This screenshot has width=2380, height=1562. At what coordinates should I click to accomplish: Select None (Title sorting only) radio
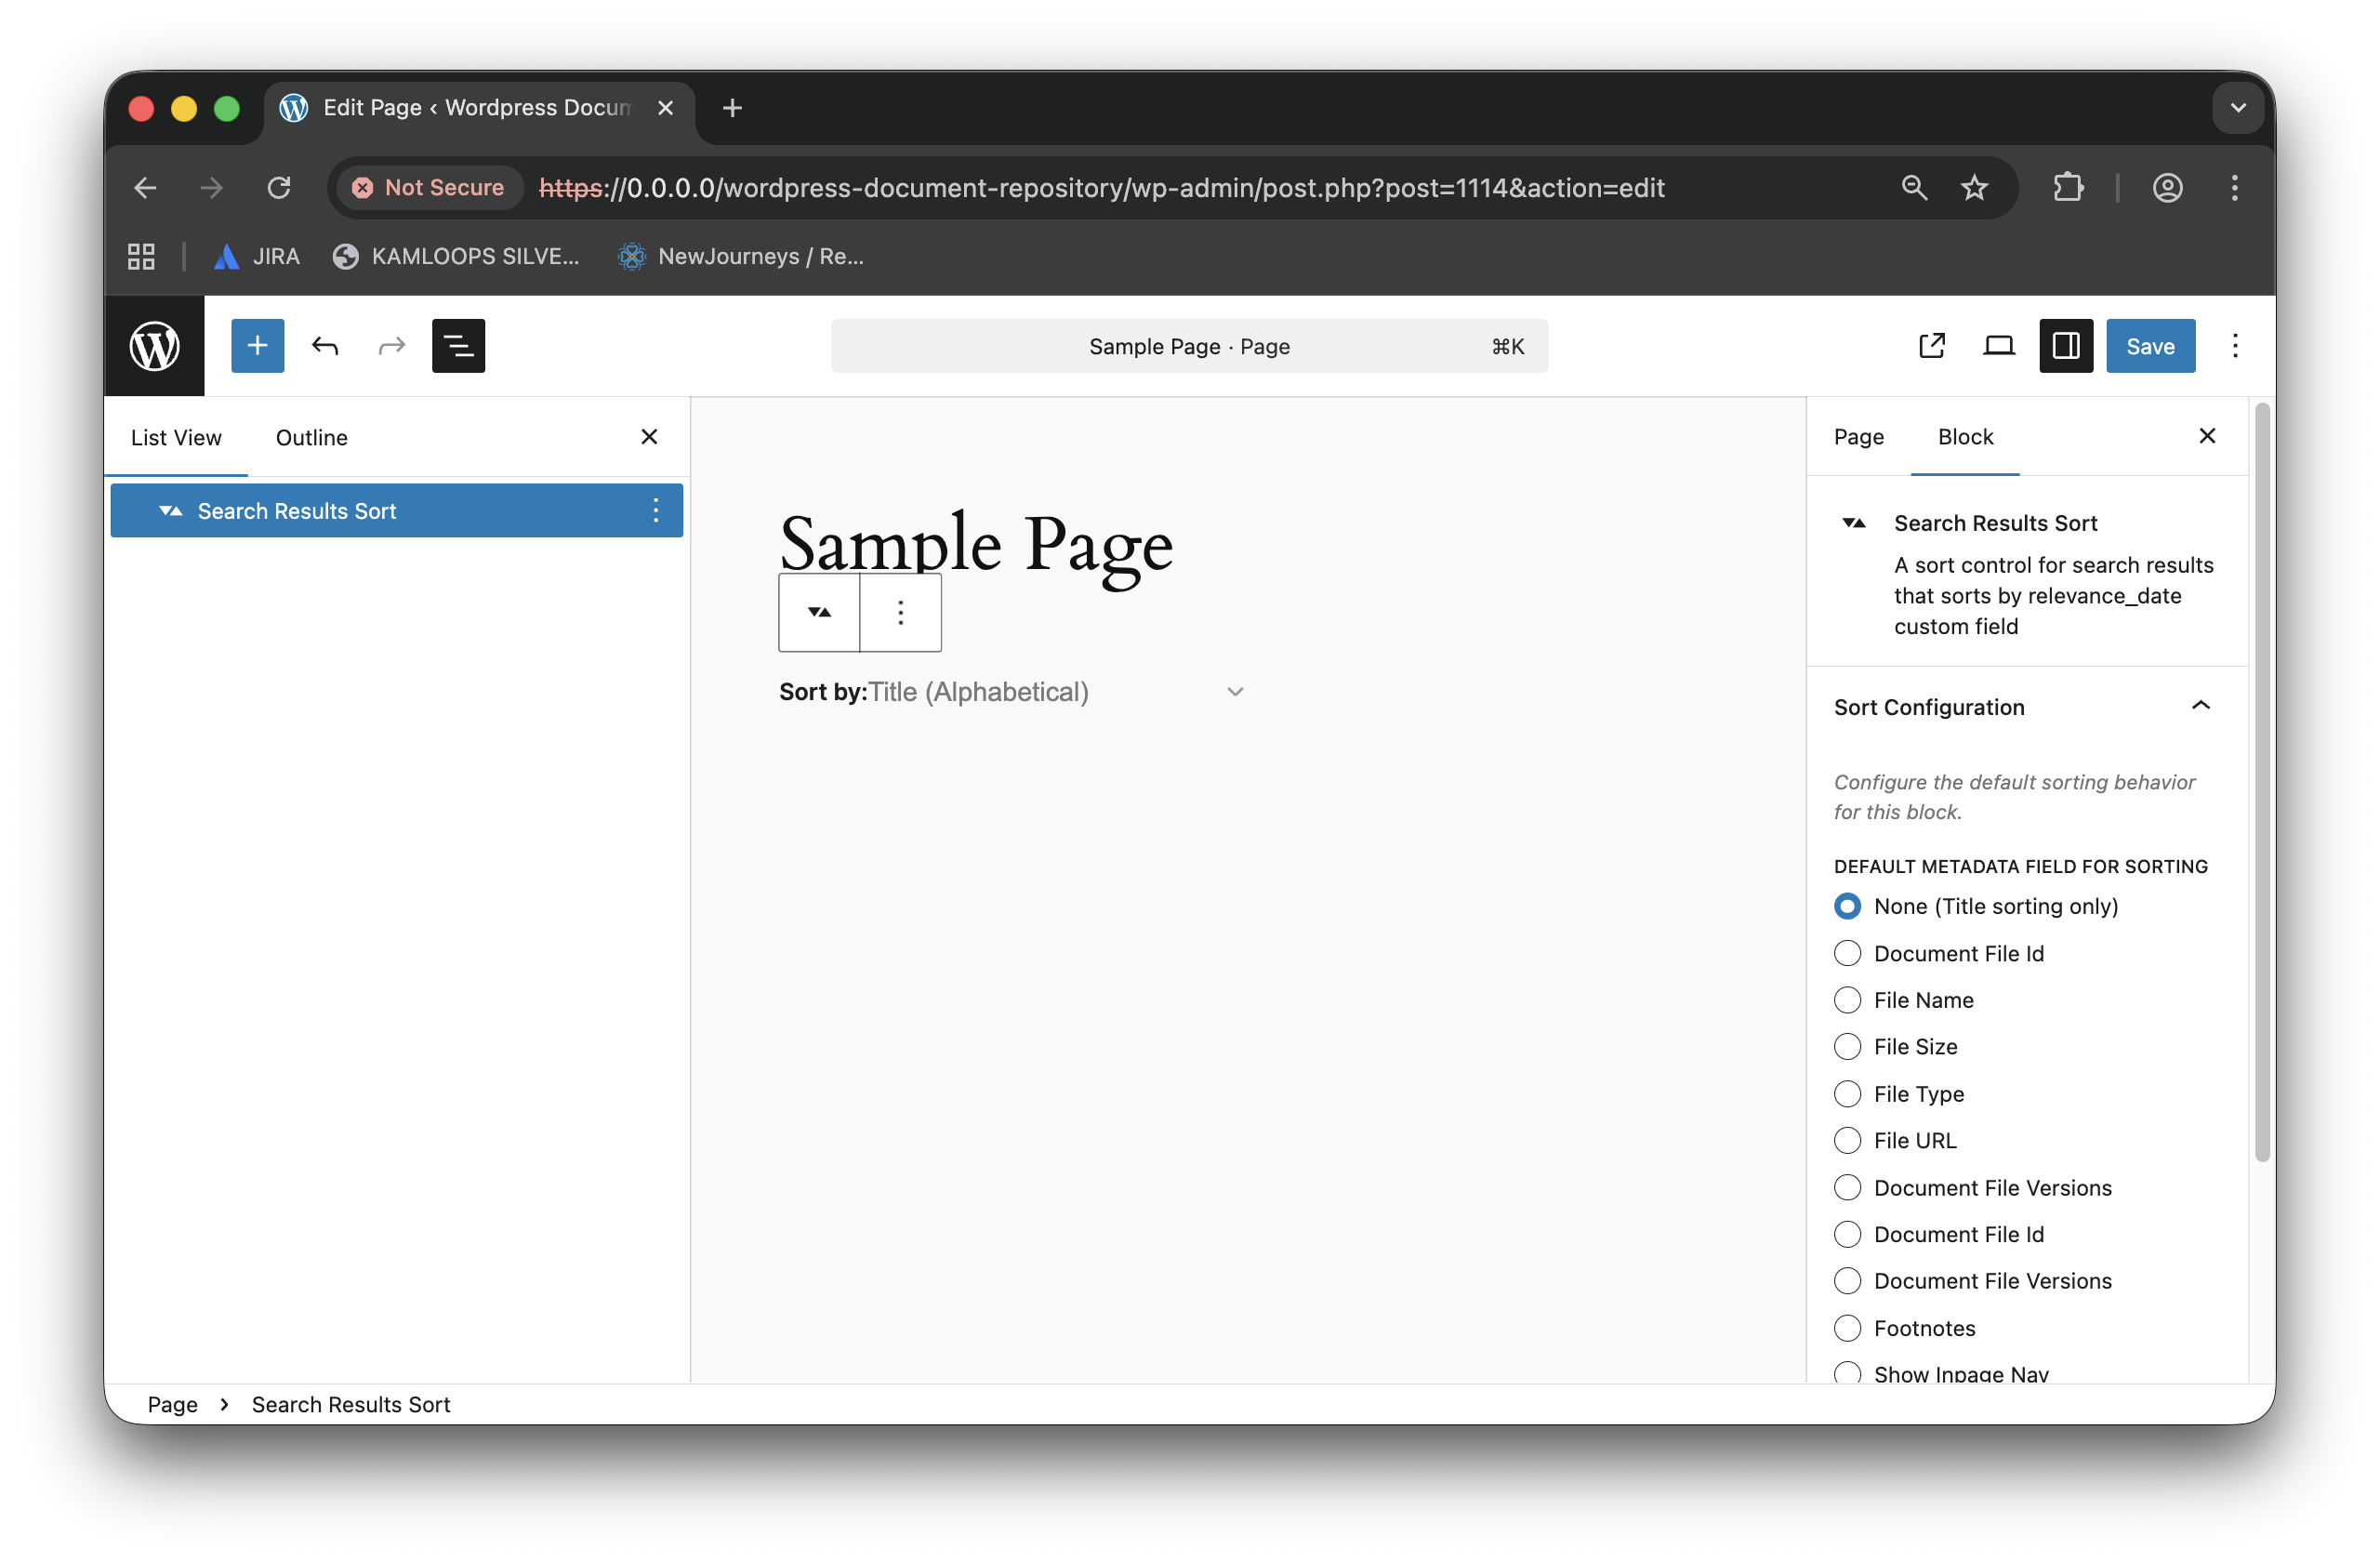point(1846,906)
